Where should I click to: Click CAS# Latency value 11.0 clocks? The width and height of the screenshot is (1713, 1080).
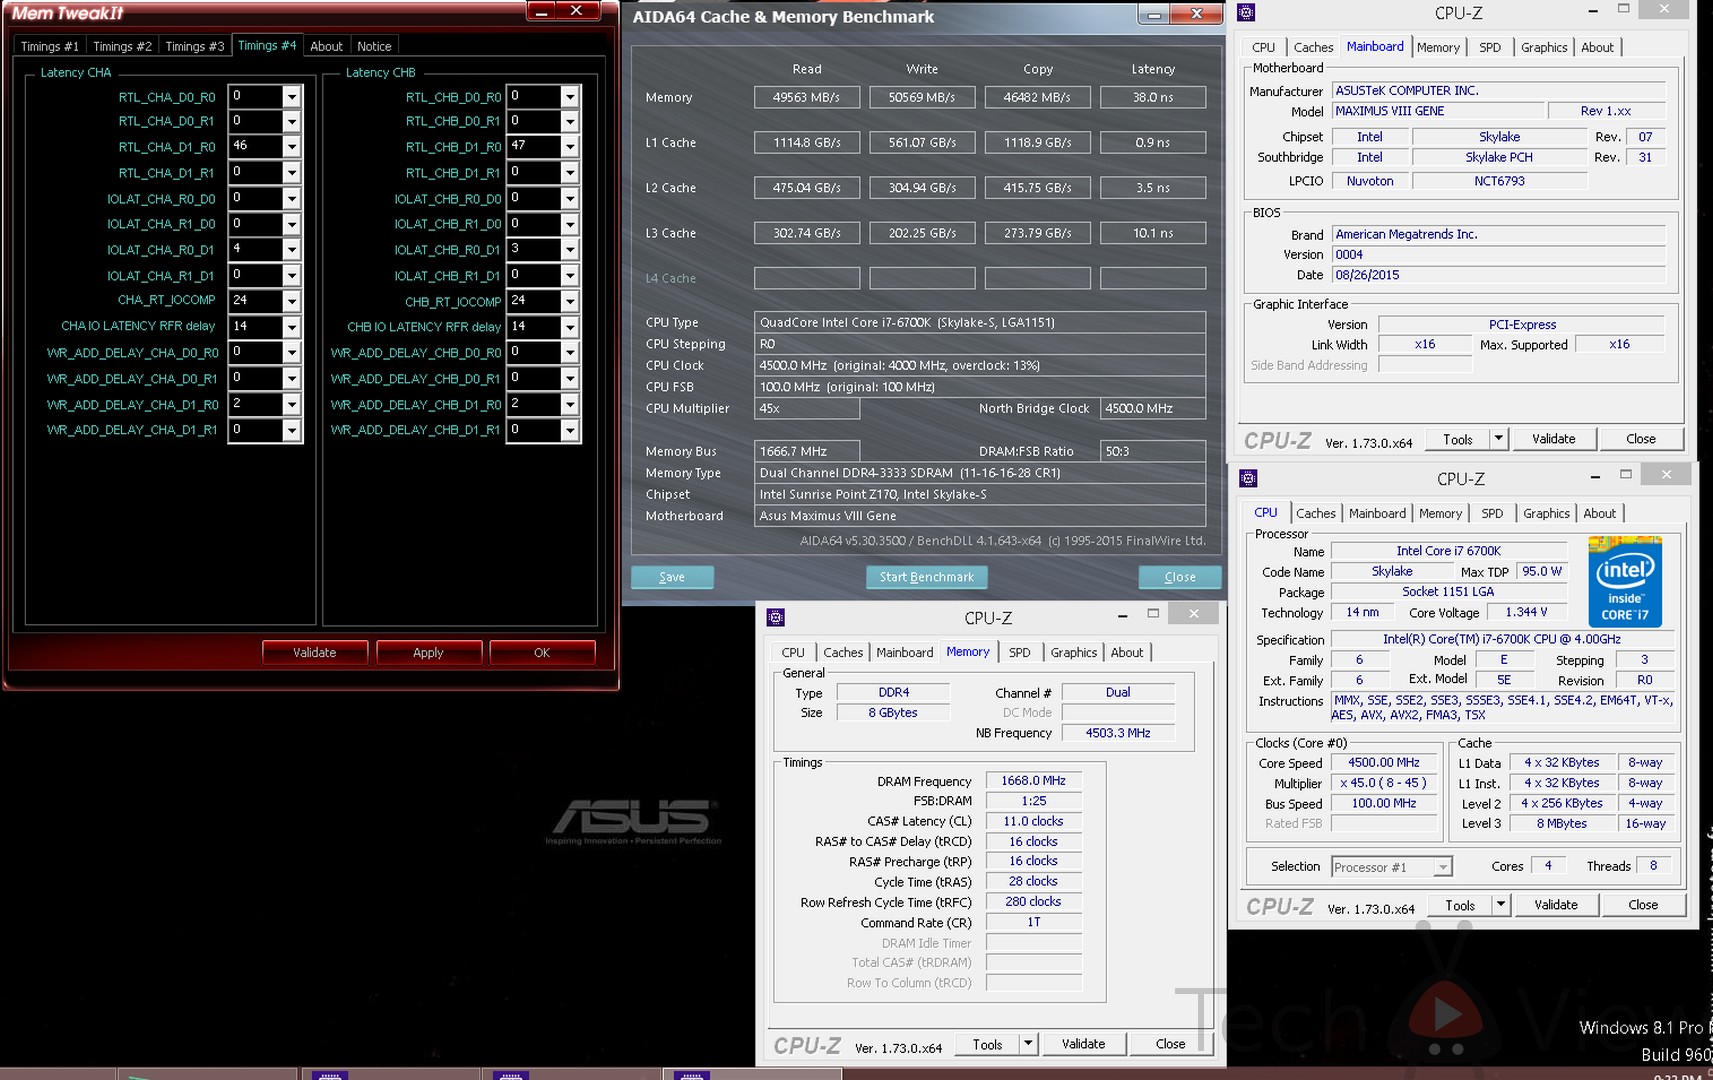coord(1034,821)
